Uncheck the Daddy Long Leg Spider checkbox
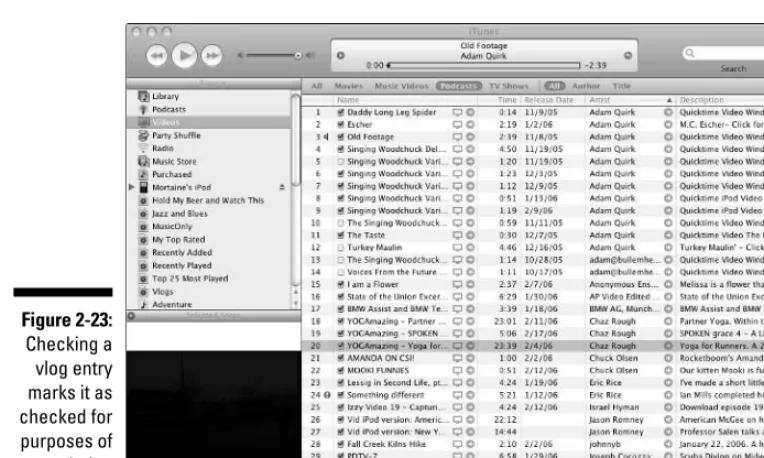This screenshot has width=764, height=458. click(x=341, y=113)
